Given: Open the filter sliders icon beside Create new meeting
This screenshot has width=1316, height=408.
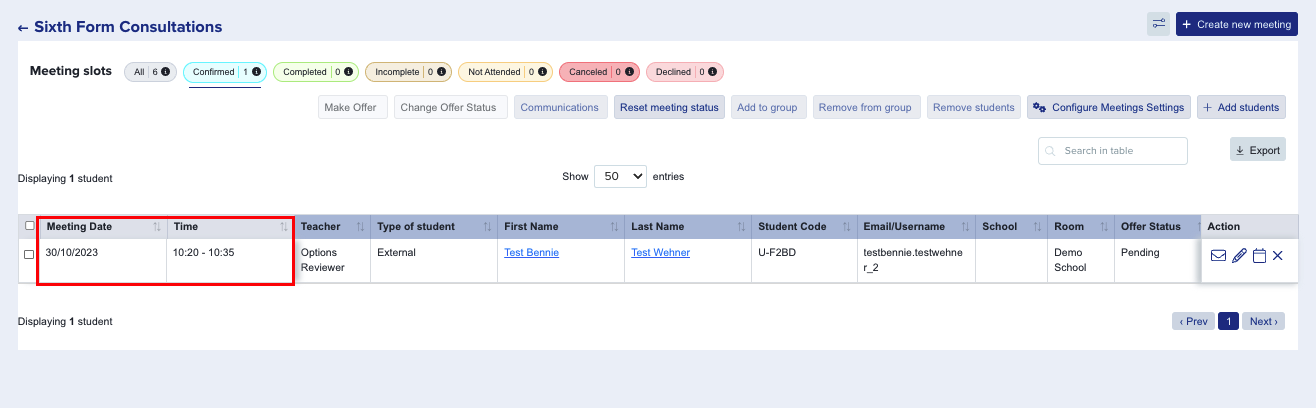Looking at the screenshot, I should (1159, 24).
